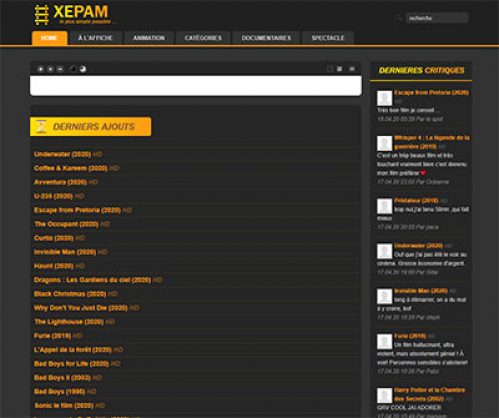Viewport: 499px width, 418px height.
Task: Open L'Appel de la forêt (2020) link
Action: (x=73, y=350)
